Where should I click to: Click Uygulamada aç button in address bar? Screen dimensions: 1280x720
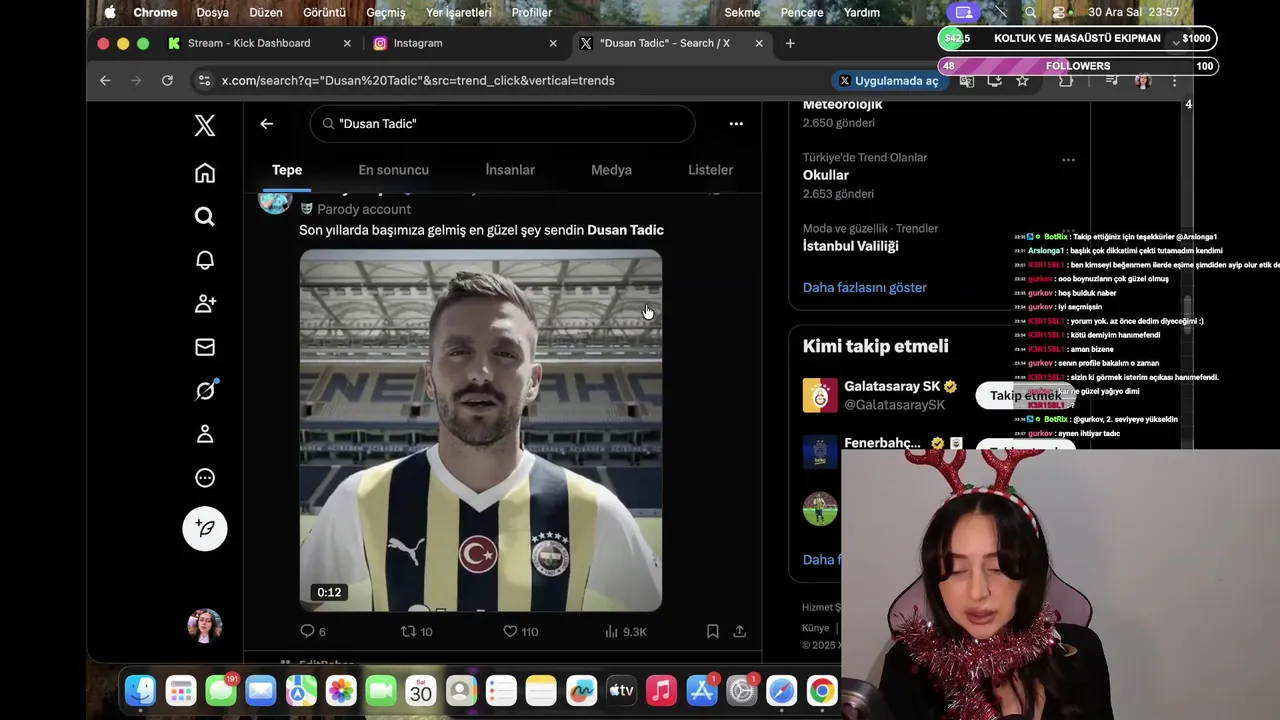click(888, 80)
